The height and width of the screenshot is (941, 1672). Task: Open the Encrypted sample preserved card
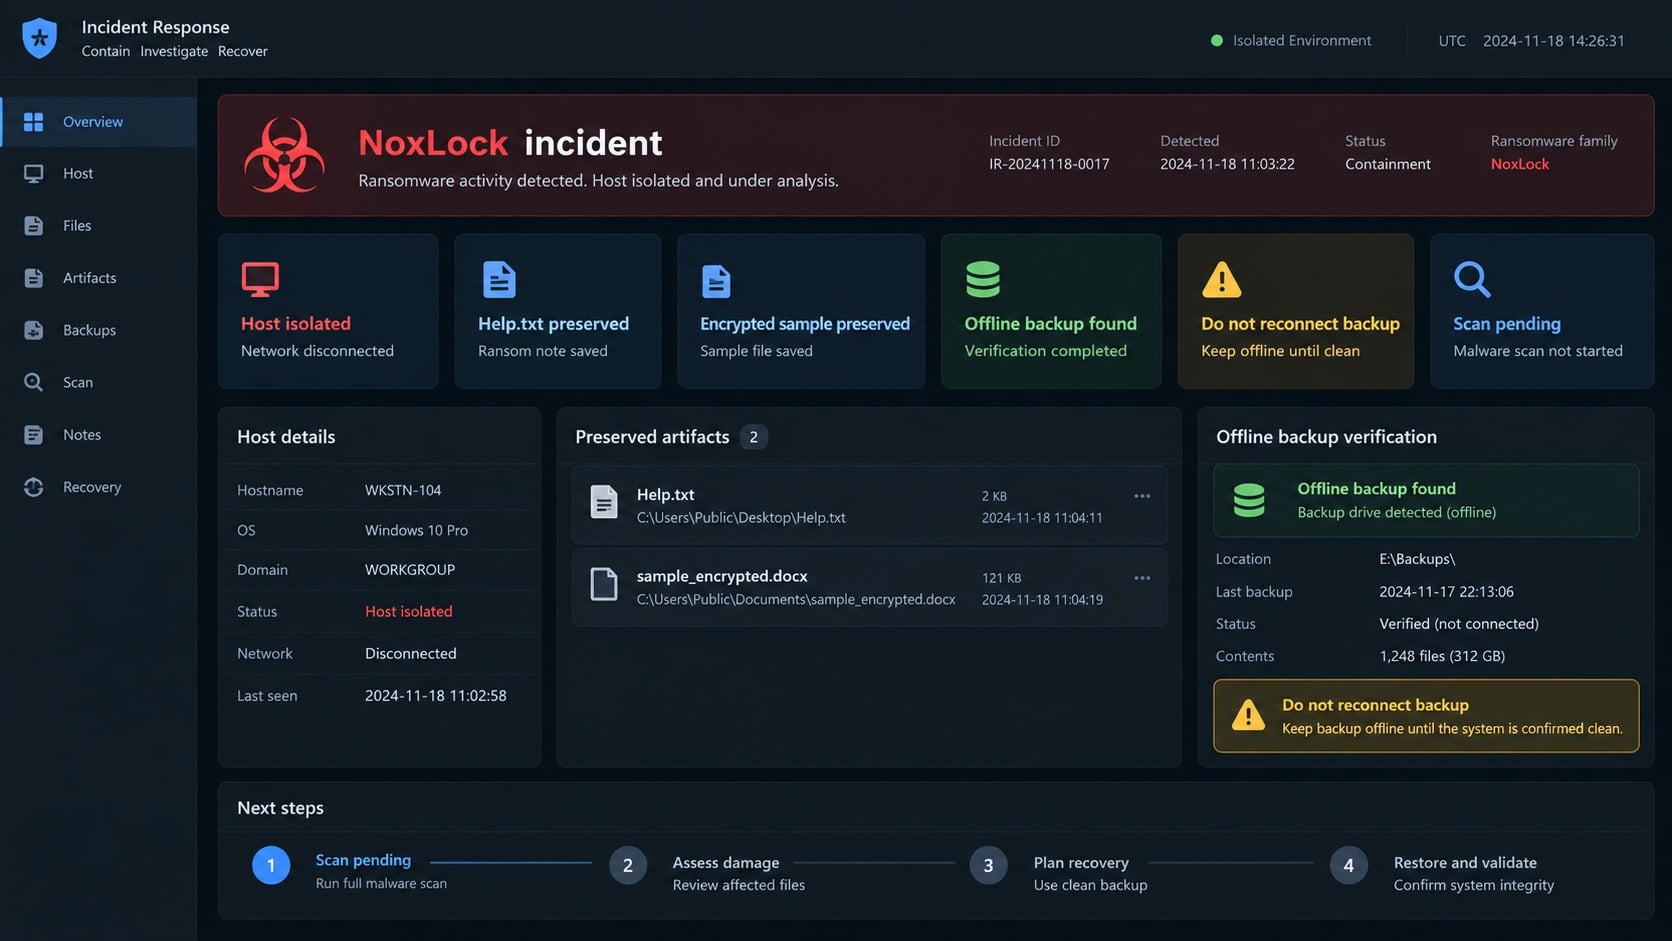click(x=801, y=311)
